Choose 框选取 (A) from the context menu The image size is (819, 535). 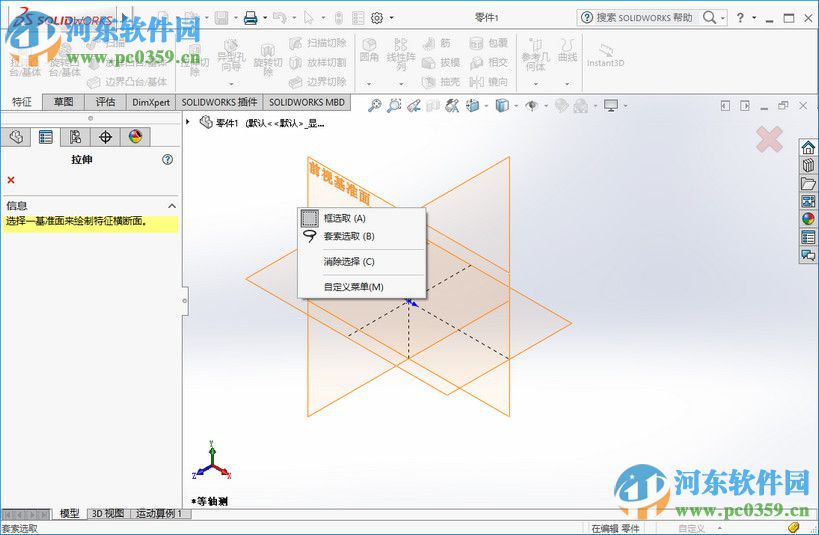(361, 218)
